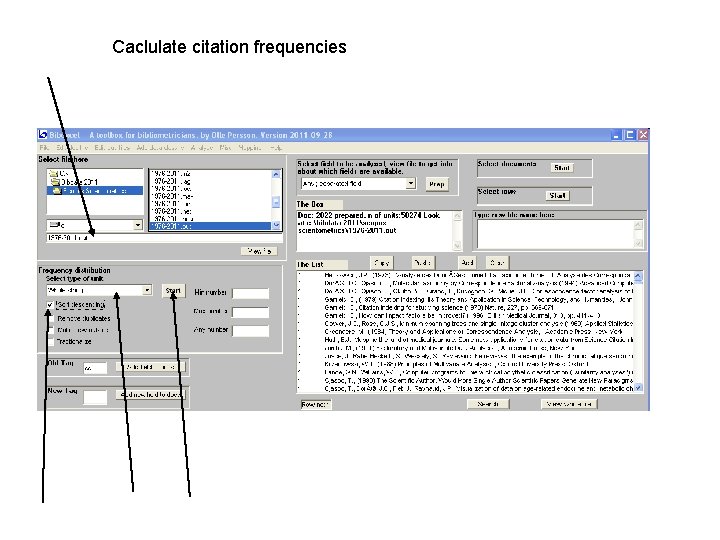Open the File menu
Screen dimensions: 720x540
pos(44,147)
